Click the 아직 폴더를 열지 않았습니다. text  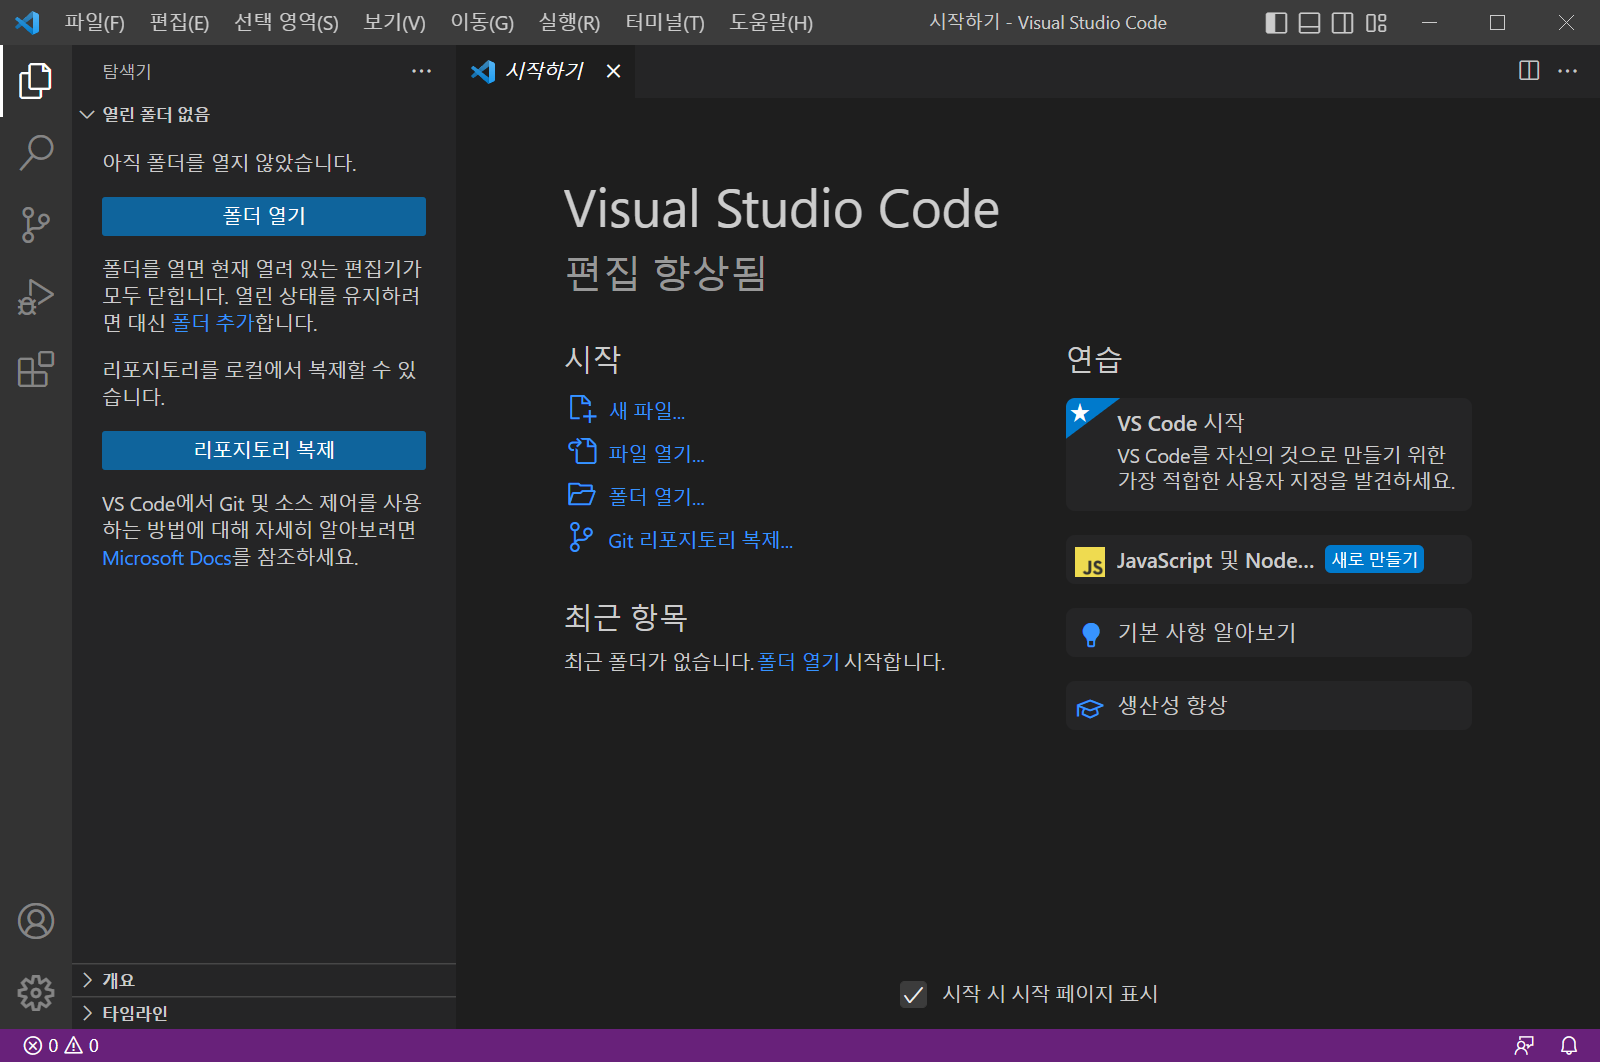click(230, 163)
